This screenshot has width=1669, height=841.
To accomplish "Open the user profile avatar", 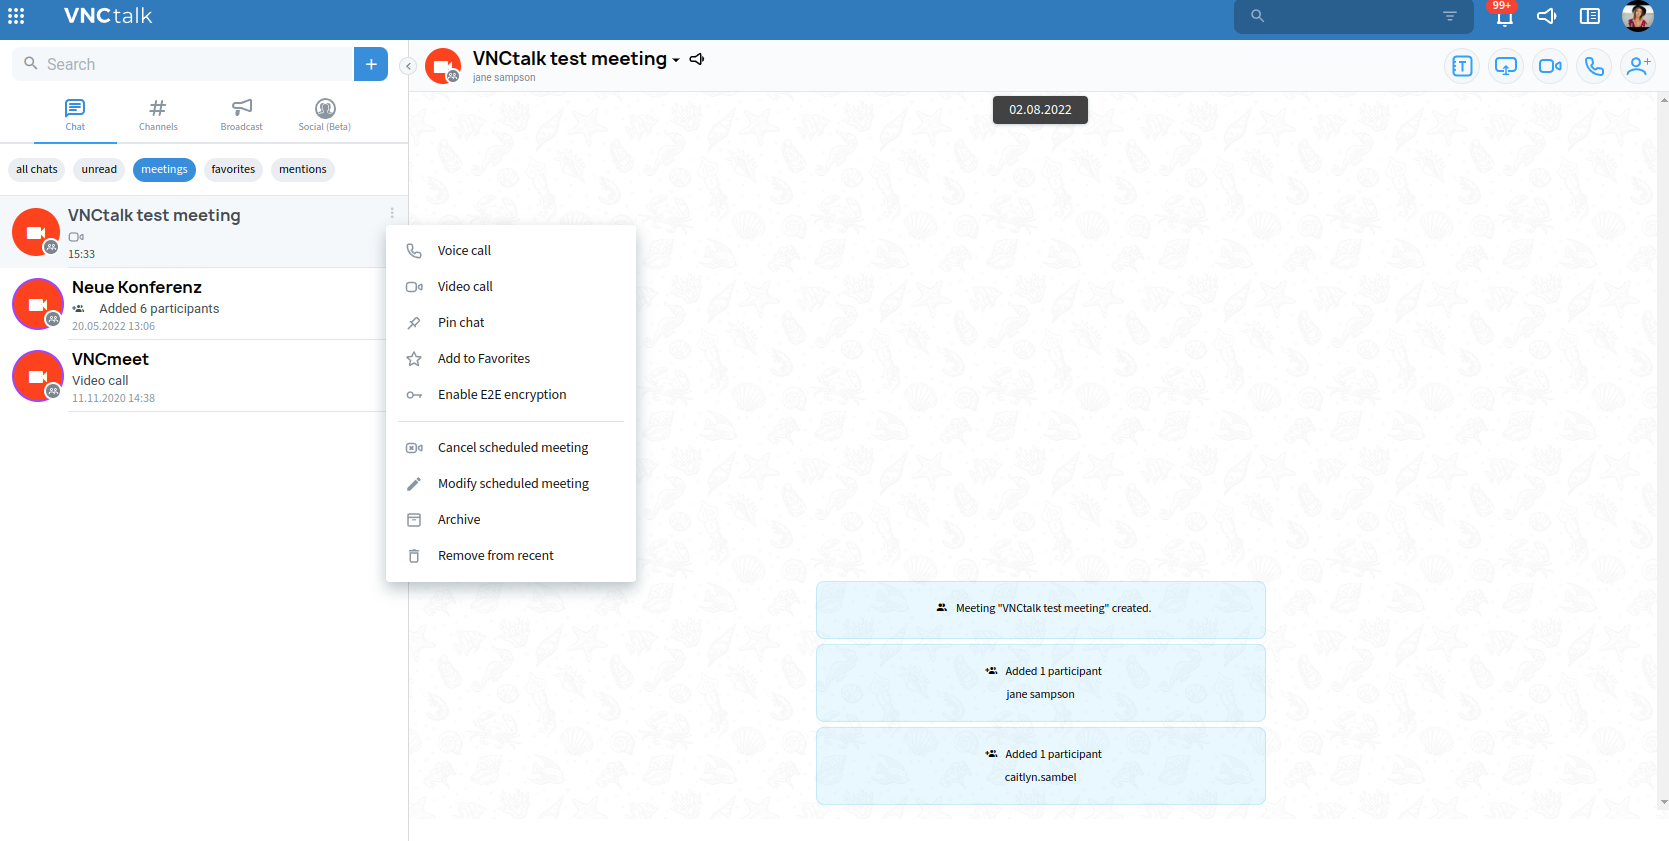I will pyautogui.click(x=1637, y=16).
